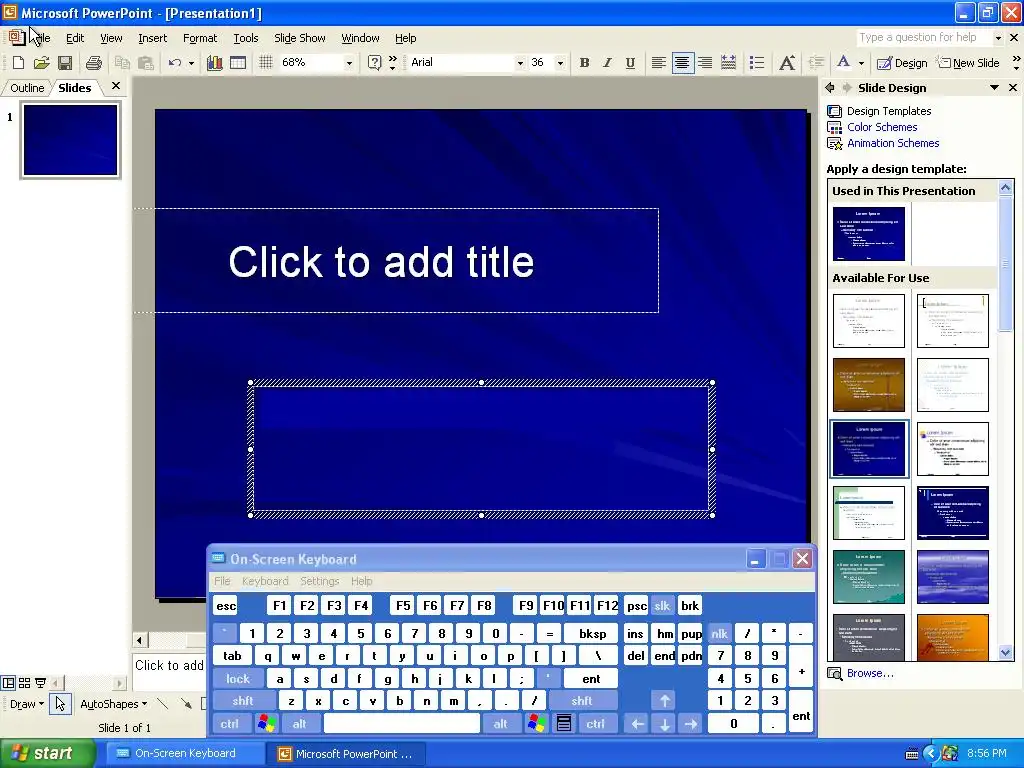Image resolution: width=1024 pixels, height=768 pixels.
Task: Select the Line drawing tool
Action: click(163, 704)
